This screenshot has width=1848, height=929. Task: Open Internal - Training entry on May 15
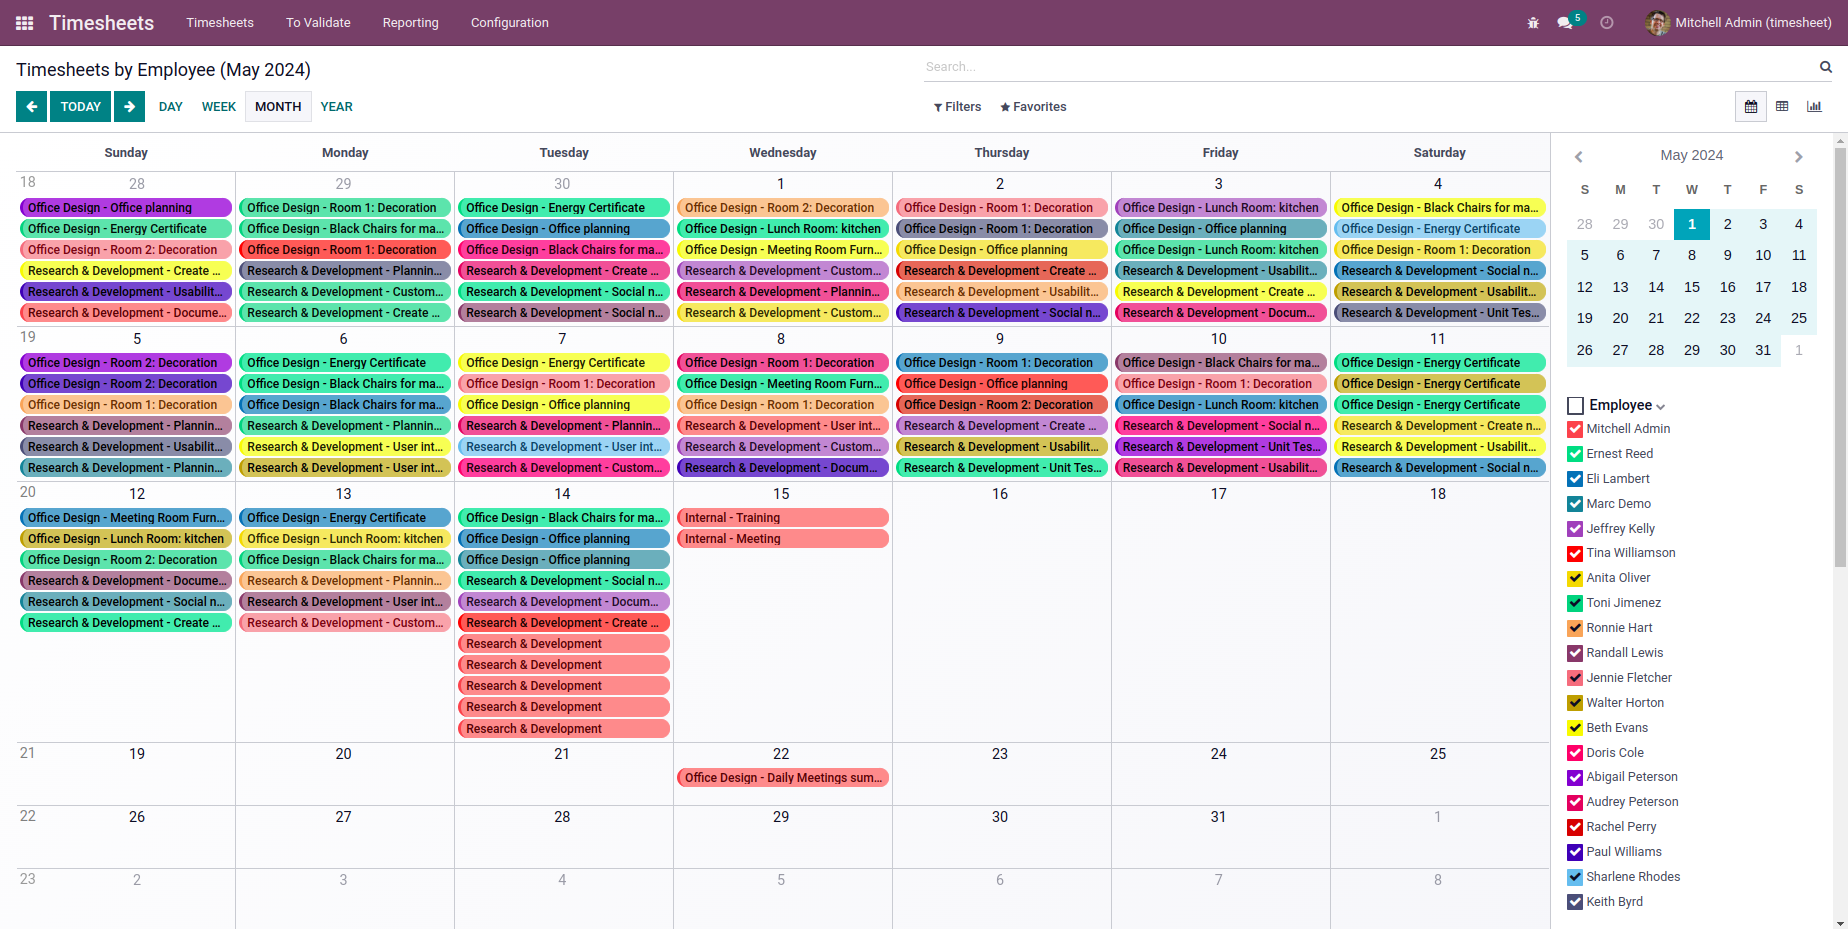[783, 518]
